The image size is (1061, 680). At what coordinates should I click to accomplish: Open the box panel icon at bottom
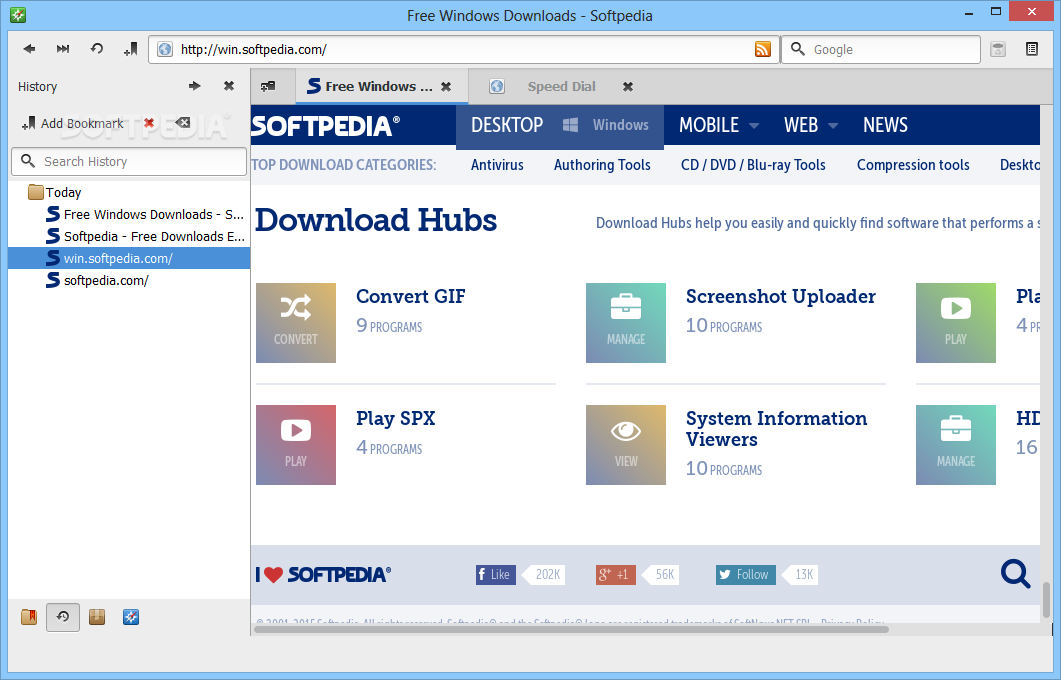[97, 617]
